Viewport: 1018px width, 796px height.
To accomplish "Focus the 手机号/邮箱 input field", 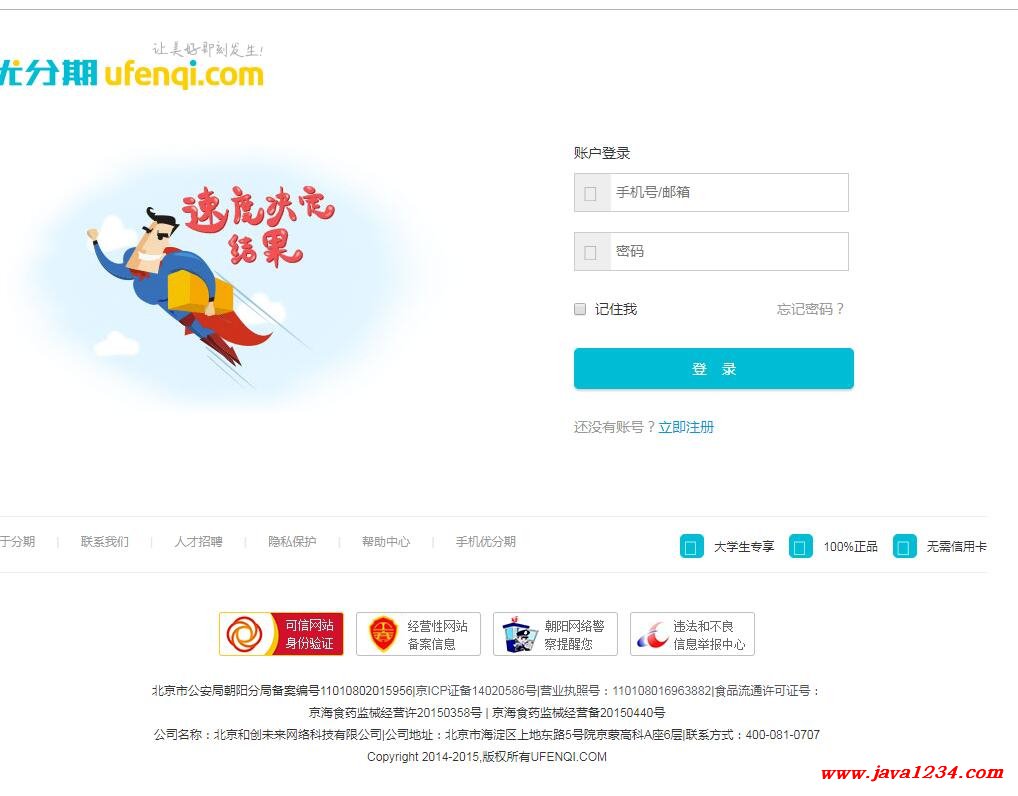I will click(712, 192).
